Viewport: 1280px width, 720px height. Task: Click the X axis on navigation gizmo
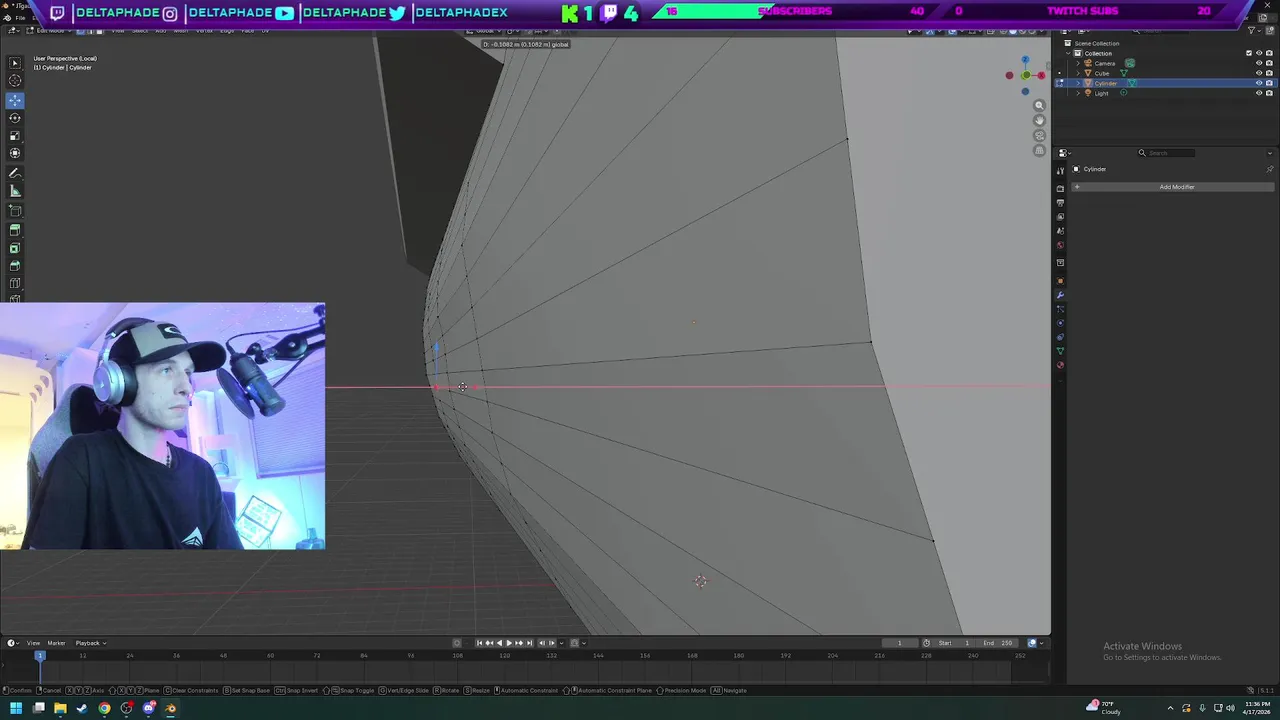point(1041,75)
